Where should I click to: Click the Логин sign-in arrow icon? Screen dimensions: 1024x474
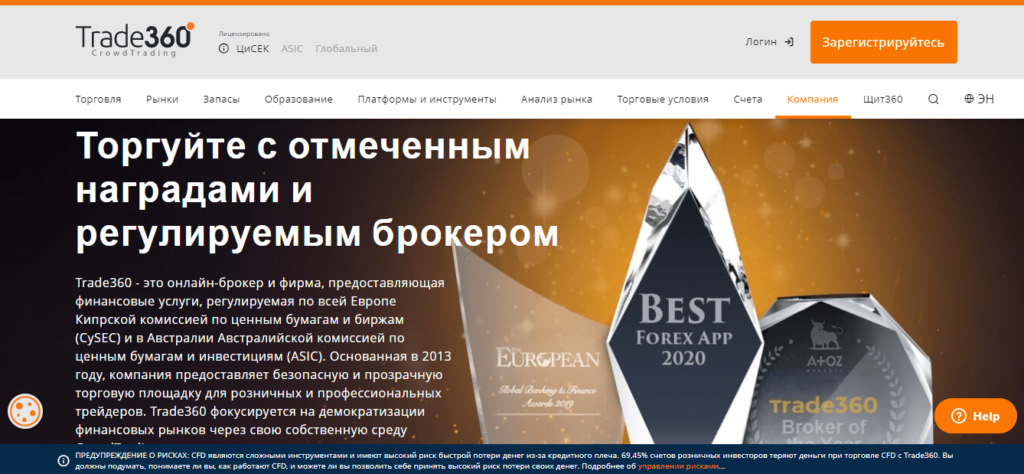pyautogui.click(x=789, y=42)
